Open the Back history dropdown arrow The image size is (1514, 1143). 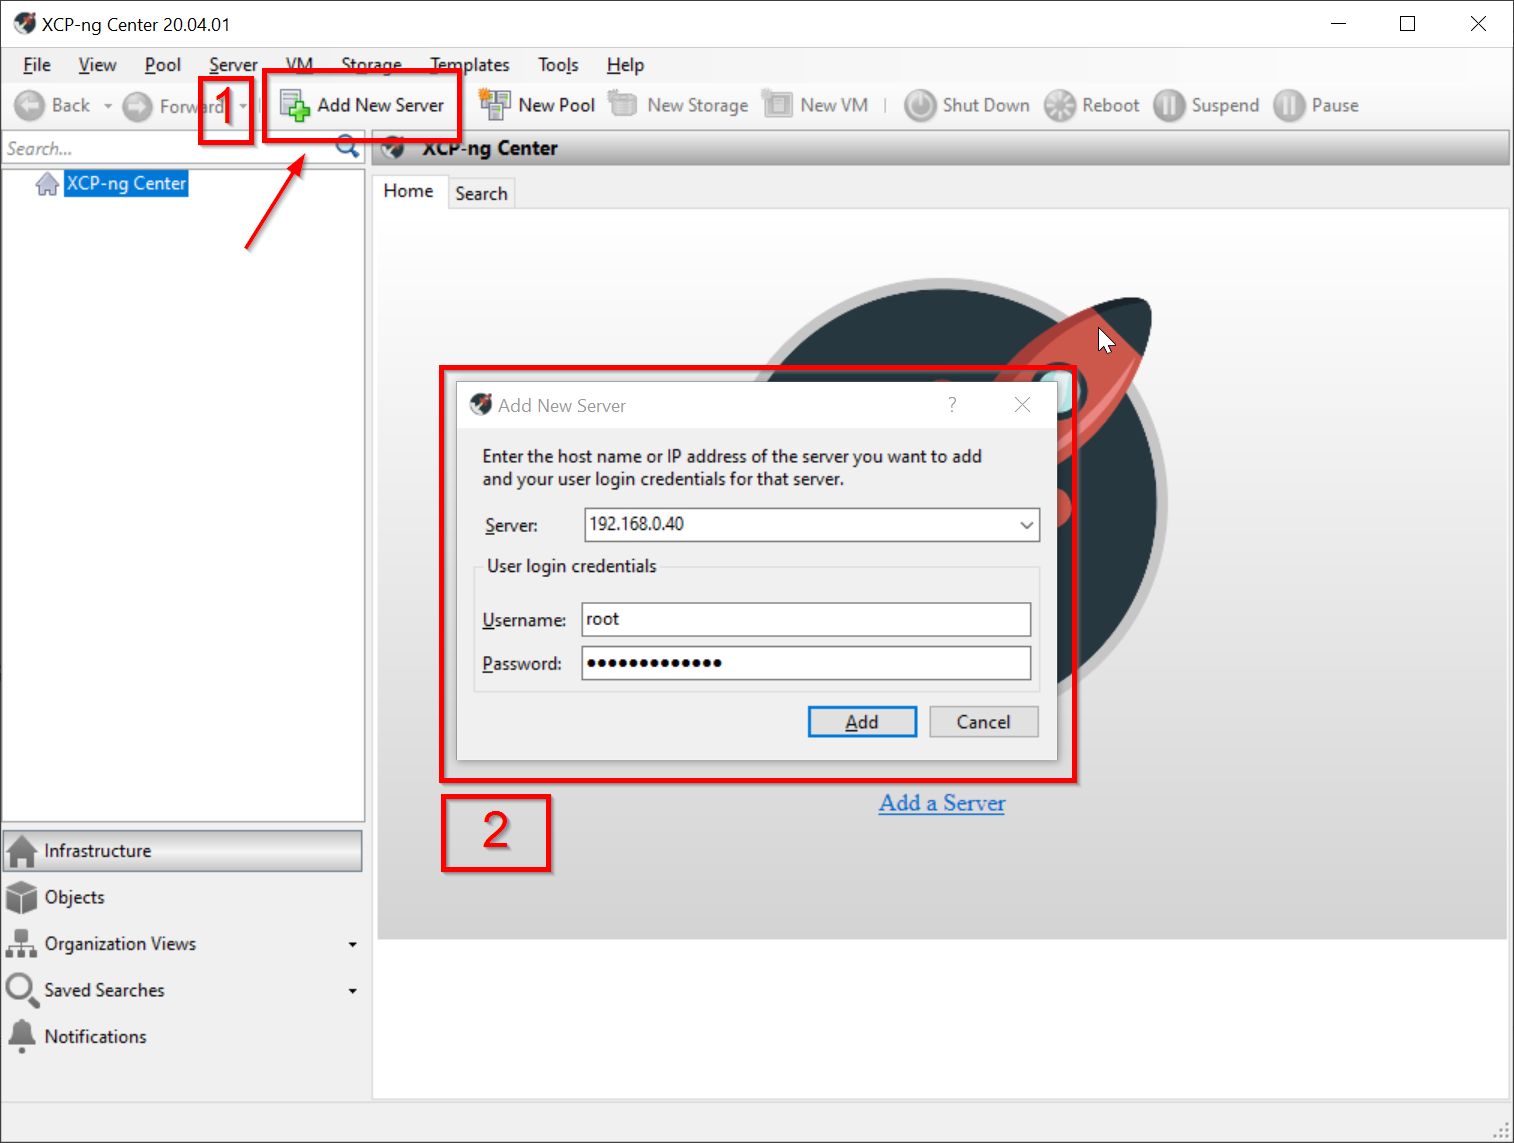coord(108,105)
